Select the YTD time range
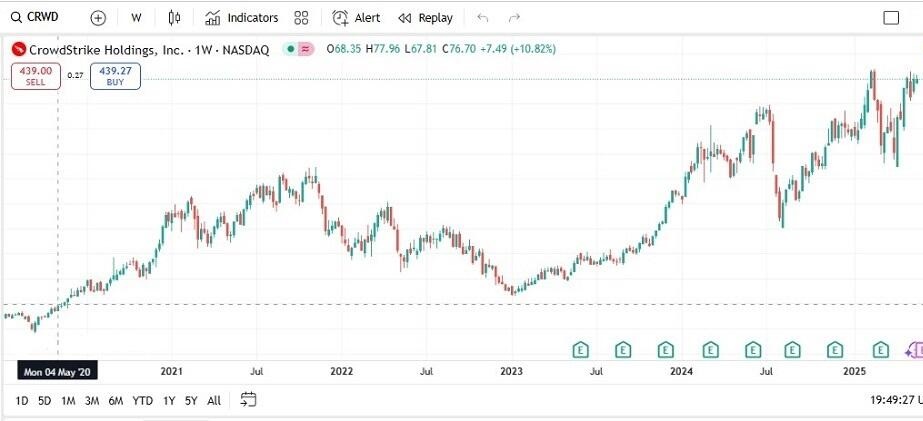The height and width of the screenshot is (421, 923). click(143, 400)
